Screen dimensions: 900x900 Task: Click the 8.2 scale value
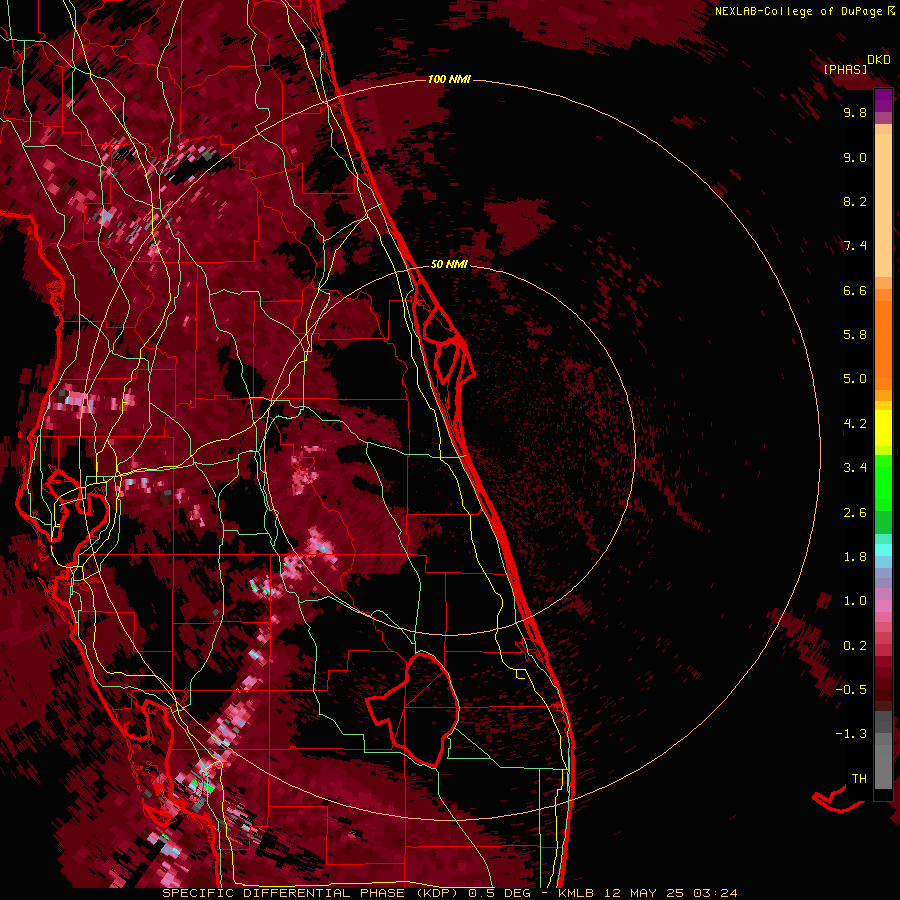(855, 201)
